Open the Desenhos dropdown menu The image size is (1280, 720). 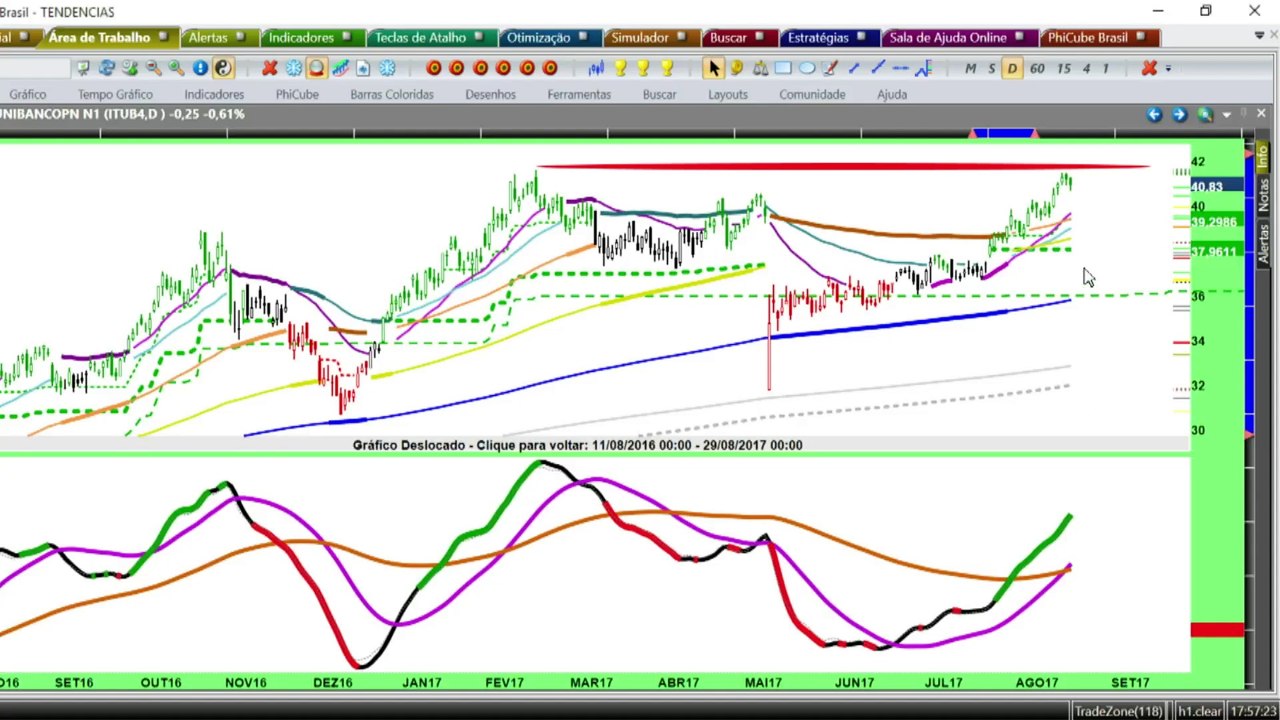coord(490,94)
